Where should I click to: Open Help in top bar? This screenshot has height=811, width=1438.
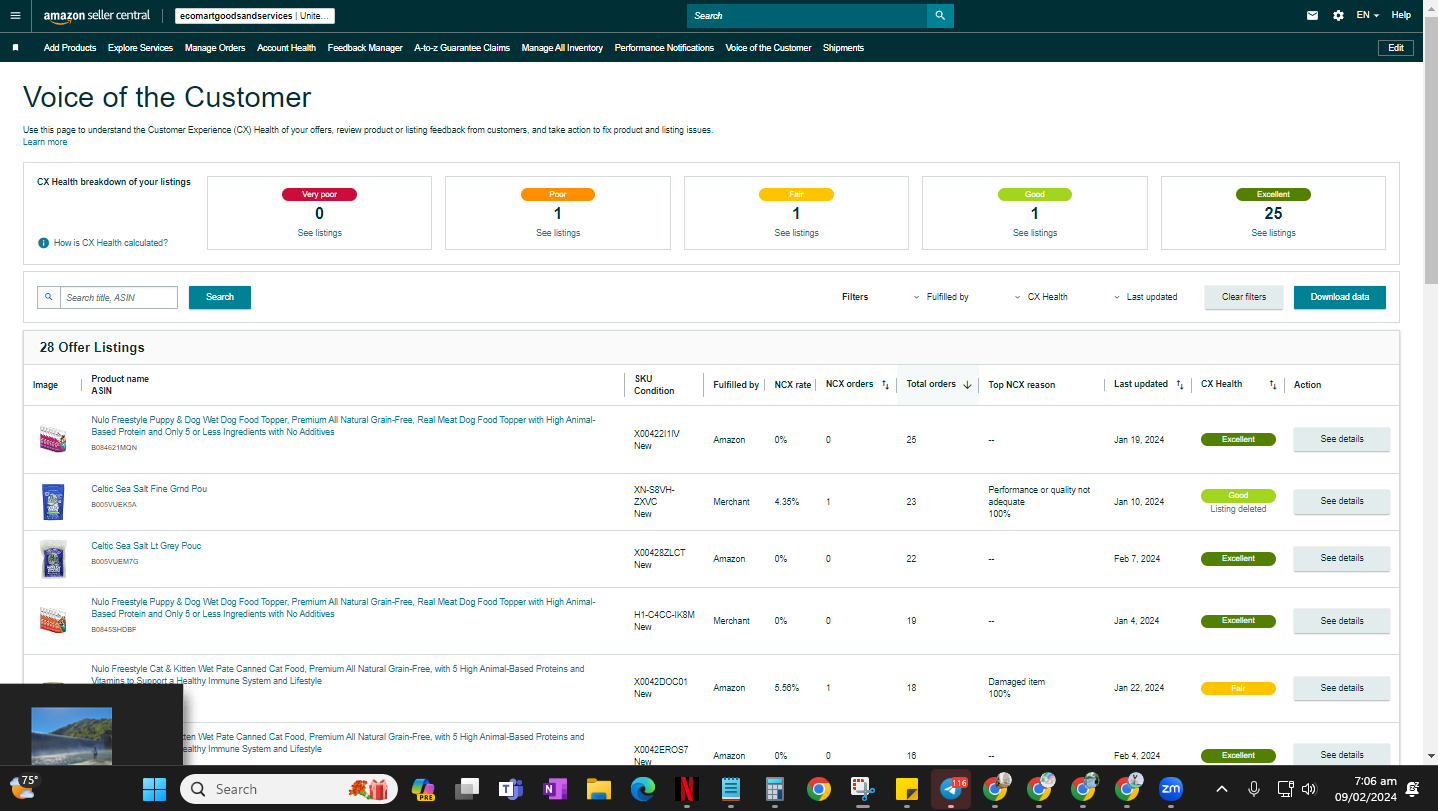click(1401, 16)
